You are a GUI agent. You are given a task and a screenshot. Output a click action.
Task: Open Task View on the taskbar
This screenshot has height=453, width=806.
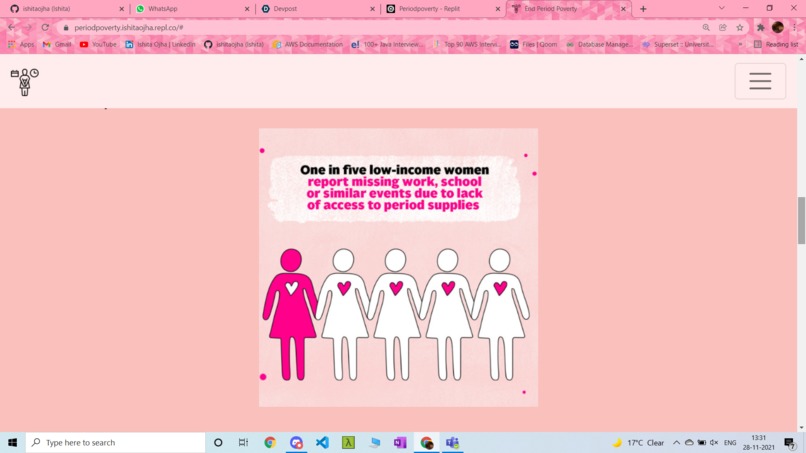(244, 442)
